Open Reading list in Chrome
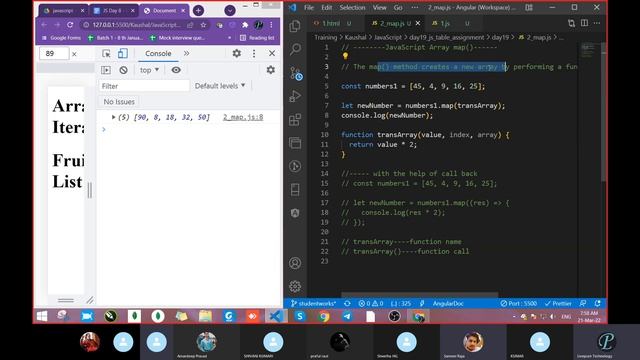 257,38
